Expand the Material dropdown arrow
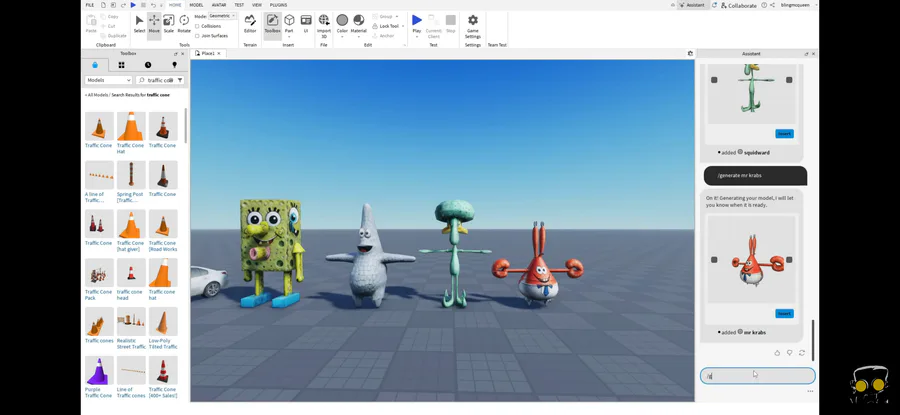Image resolution: width=900 pixels, height=415 pixels. click(x=359, y=36)
